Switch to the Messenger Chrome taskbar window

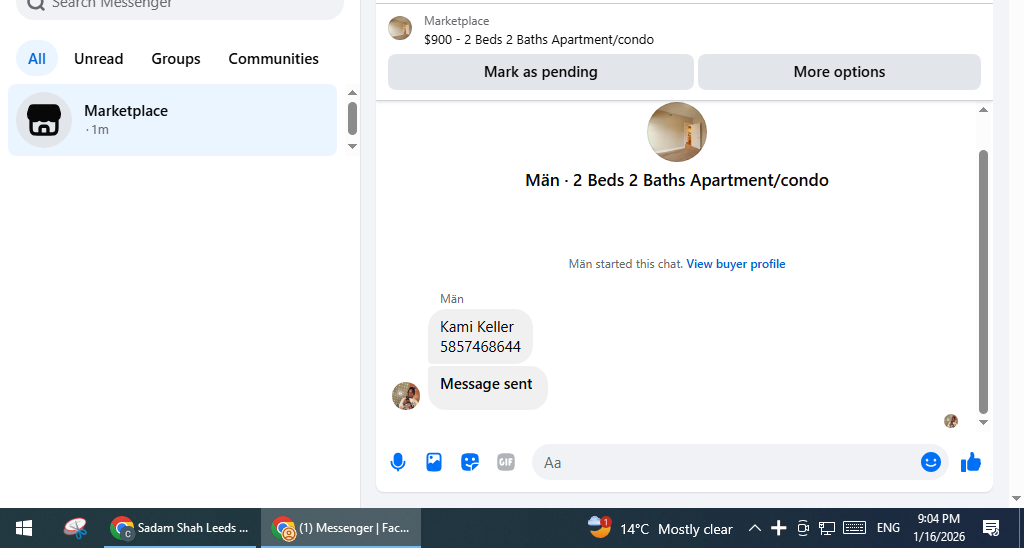click(x=341, y=528)
